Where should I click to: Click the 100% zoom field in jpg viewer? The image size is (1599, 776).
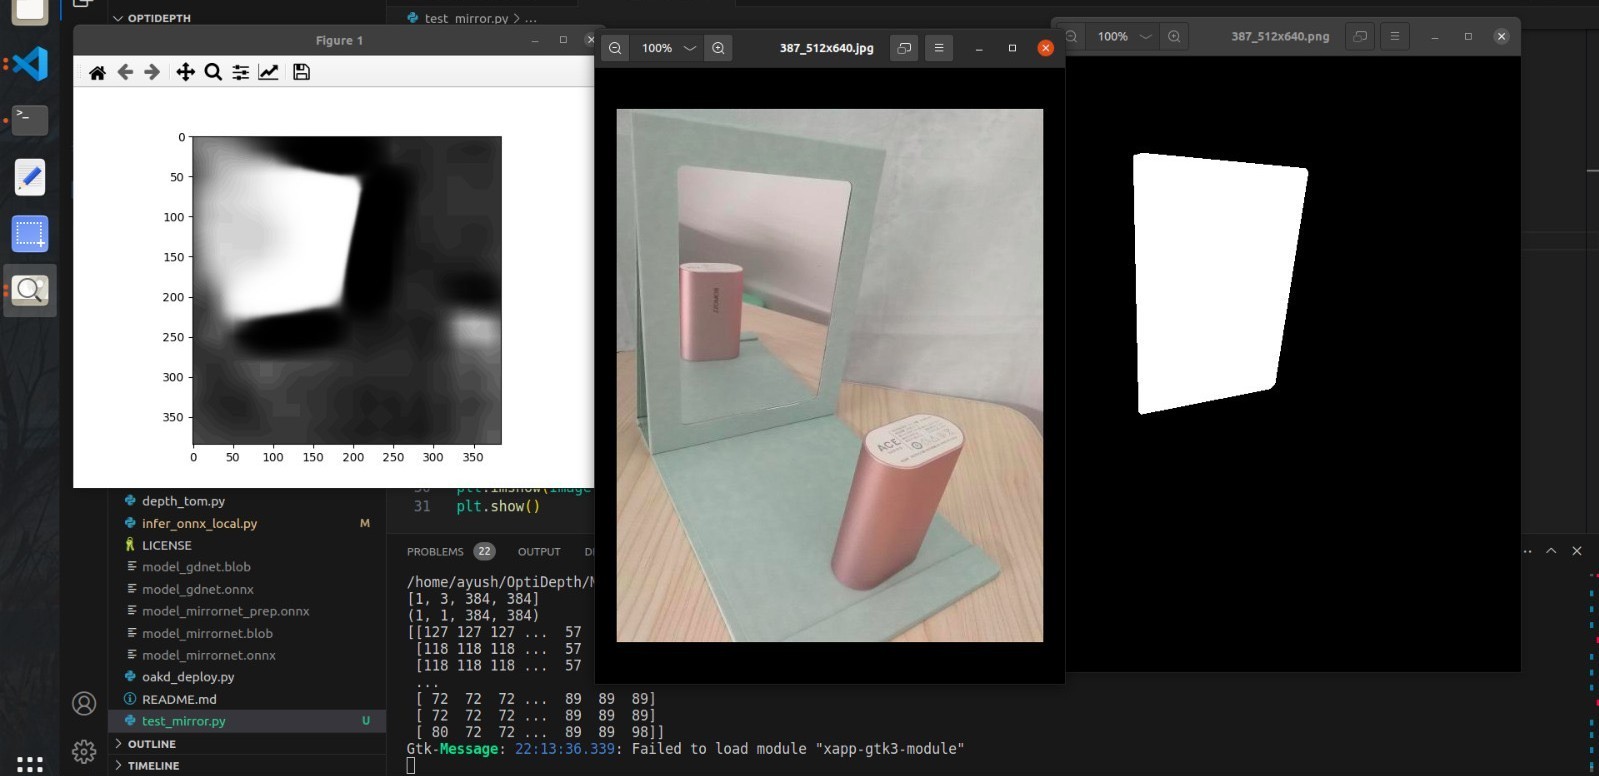[657, 48]
